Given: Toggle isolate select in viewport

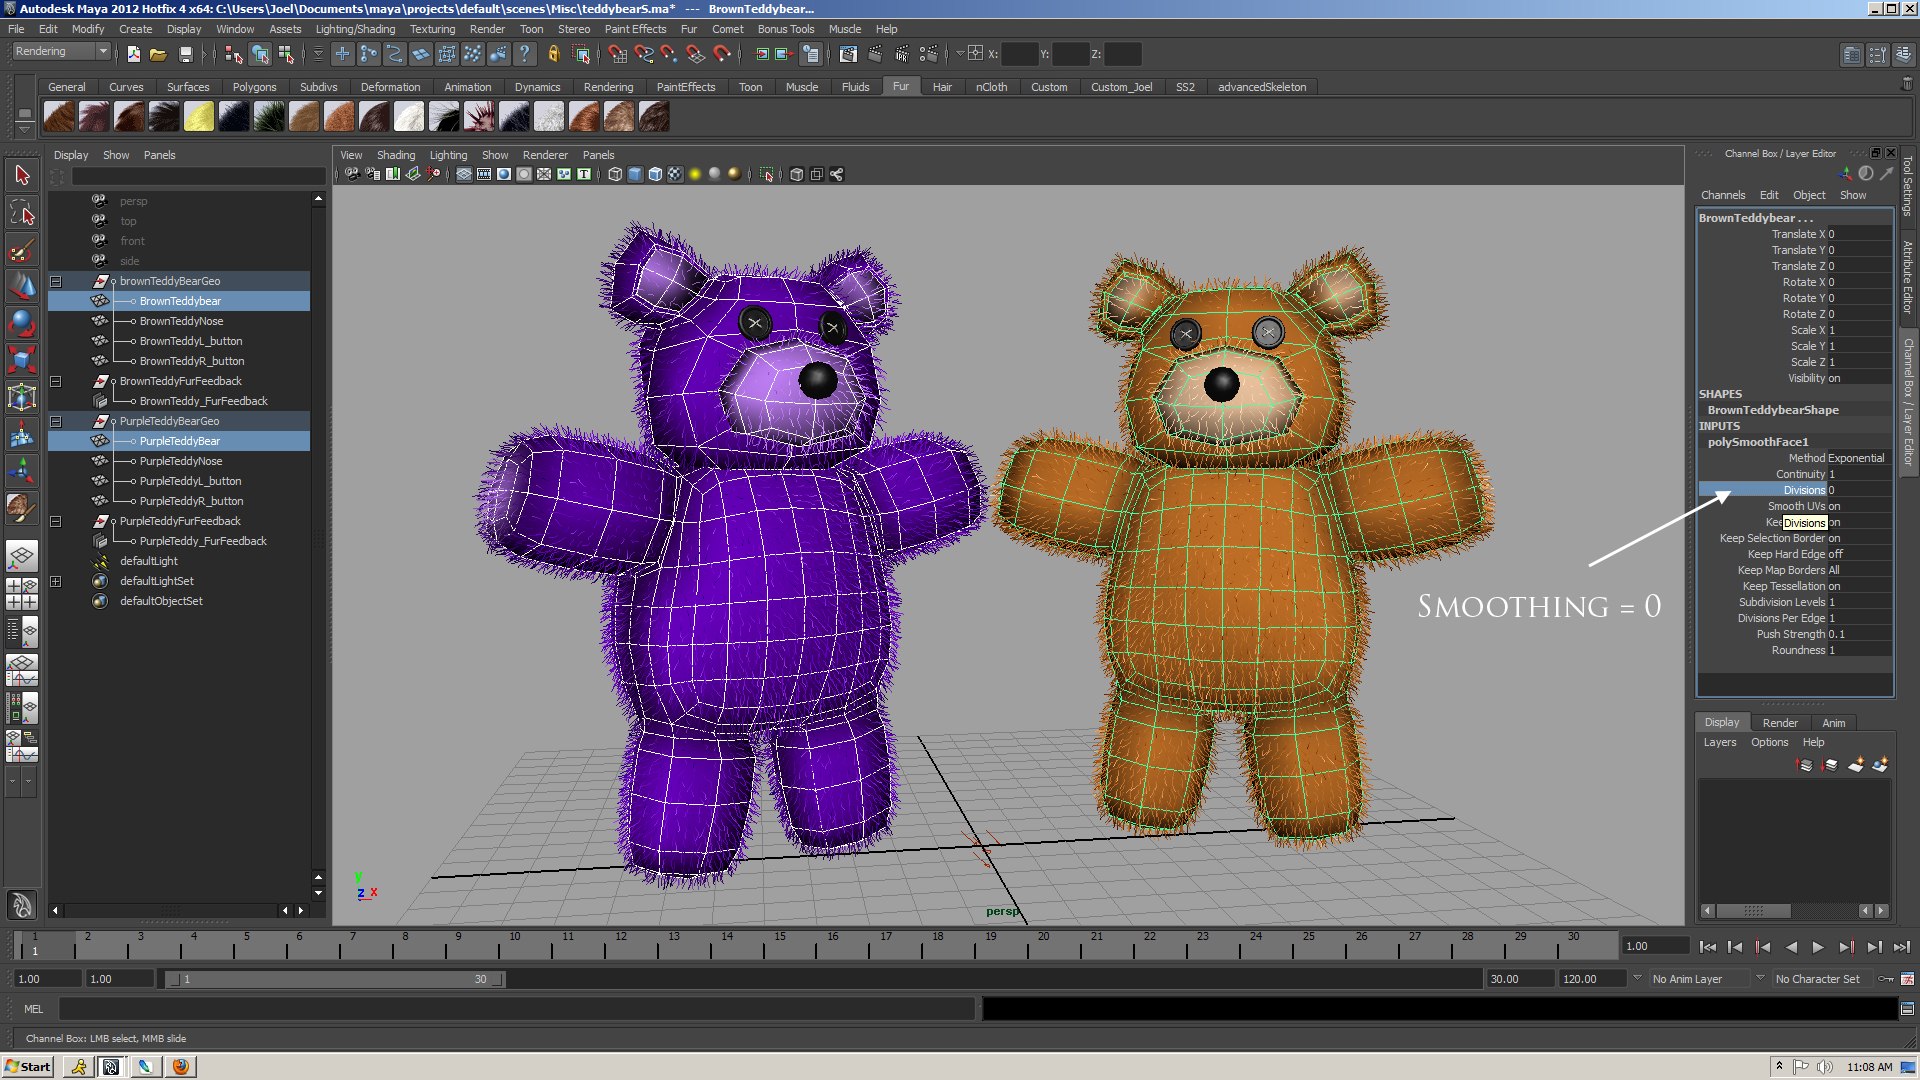Looking at the screenshot, I should pyautogui.click(x=767, y=174).
